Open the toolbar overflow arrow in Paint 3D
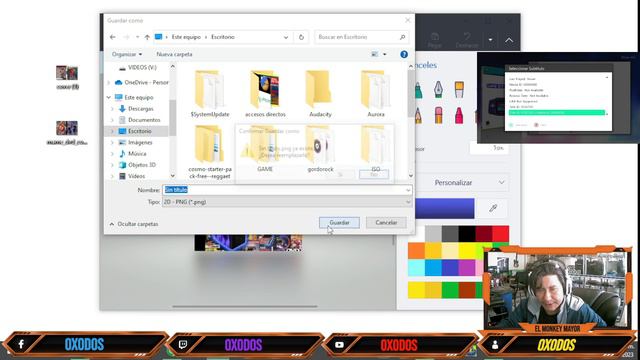This screenshot has height=360, width=640. coord(490,40)
